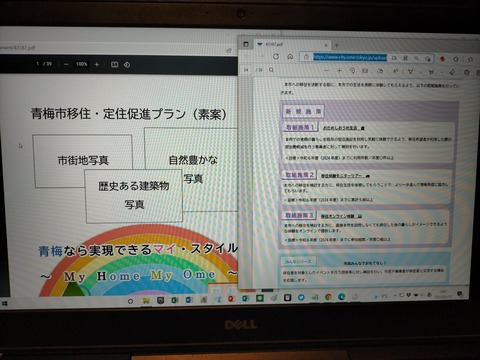Open Word from taskbar
Screen dimensions: 480x360
pos(189,300)
